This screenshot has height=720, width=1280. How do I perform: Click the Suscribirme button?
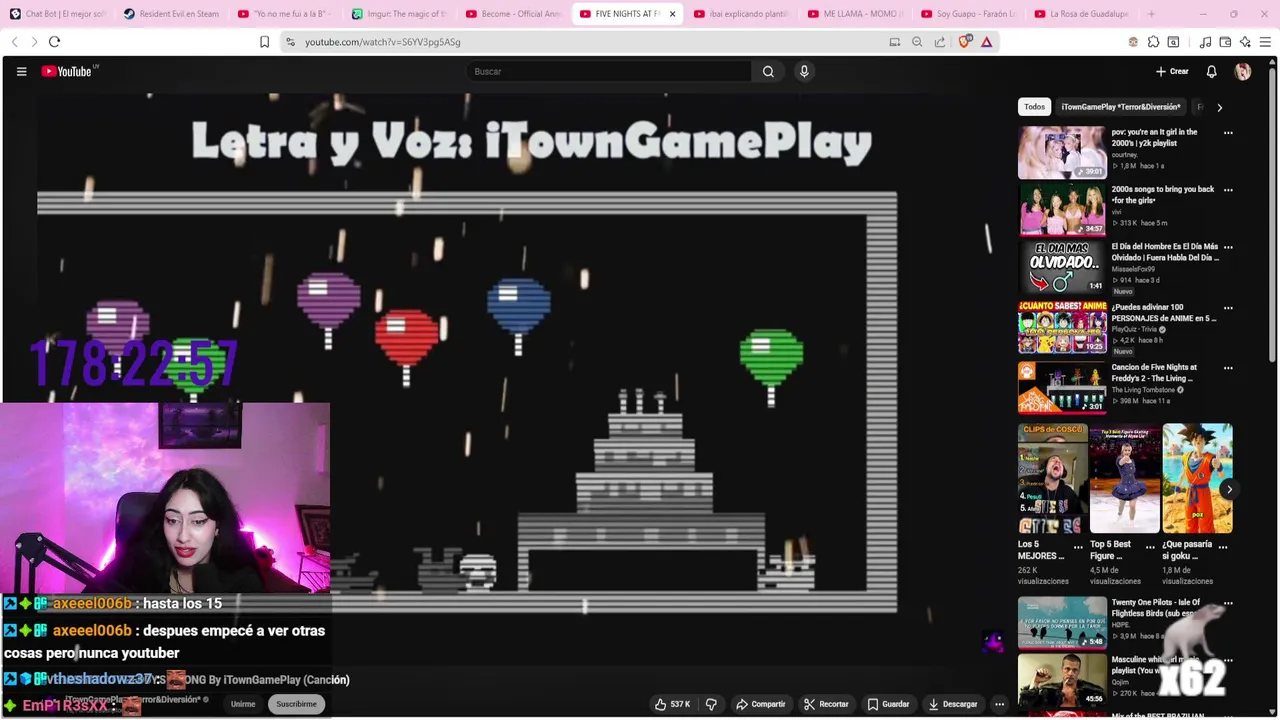[x=296, y=704]
